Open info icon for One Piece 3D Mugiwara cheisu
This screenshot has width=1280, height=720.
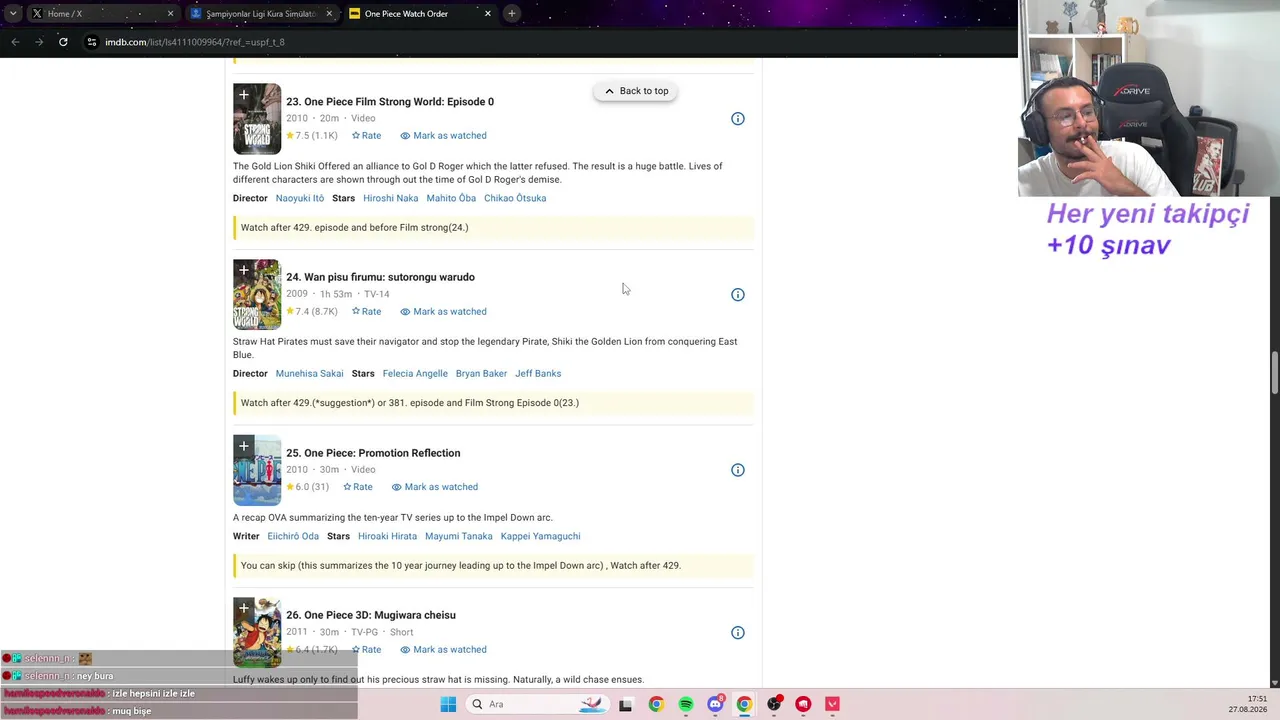(738, 632)
